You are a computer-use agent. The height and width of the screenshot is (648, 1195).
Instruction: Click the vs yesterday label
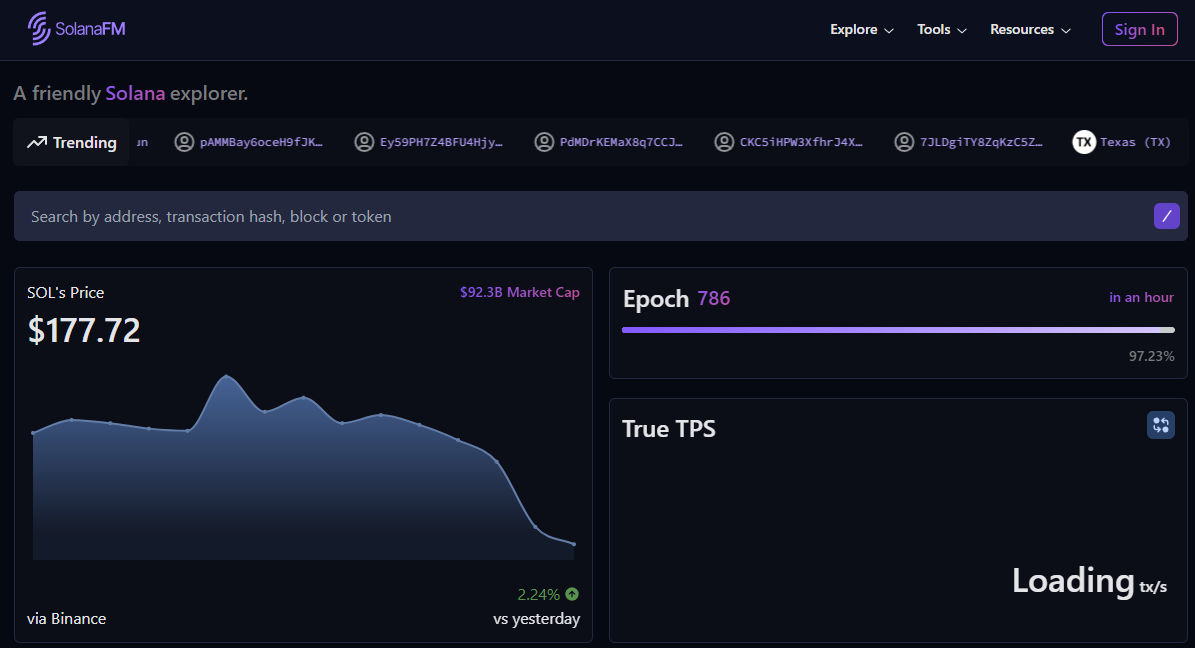pos(537,619)
